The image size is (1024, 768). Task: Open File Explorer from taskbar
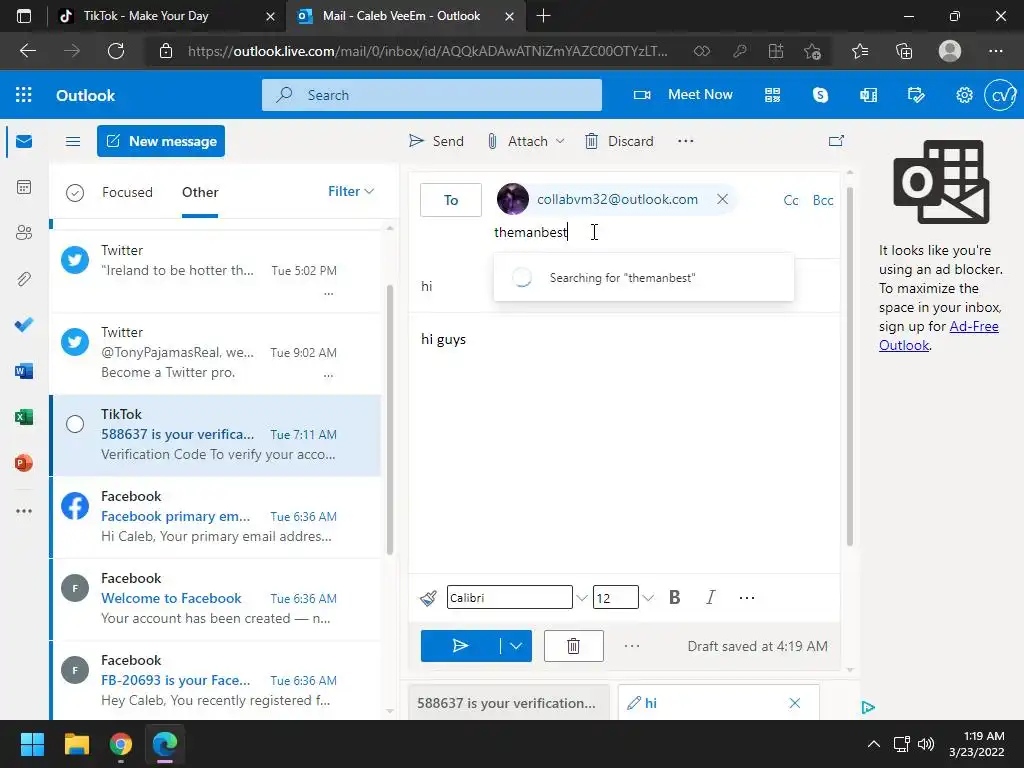tap(76, 744)
